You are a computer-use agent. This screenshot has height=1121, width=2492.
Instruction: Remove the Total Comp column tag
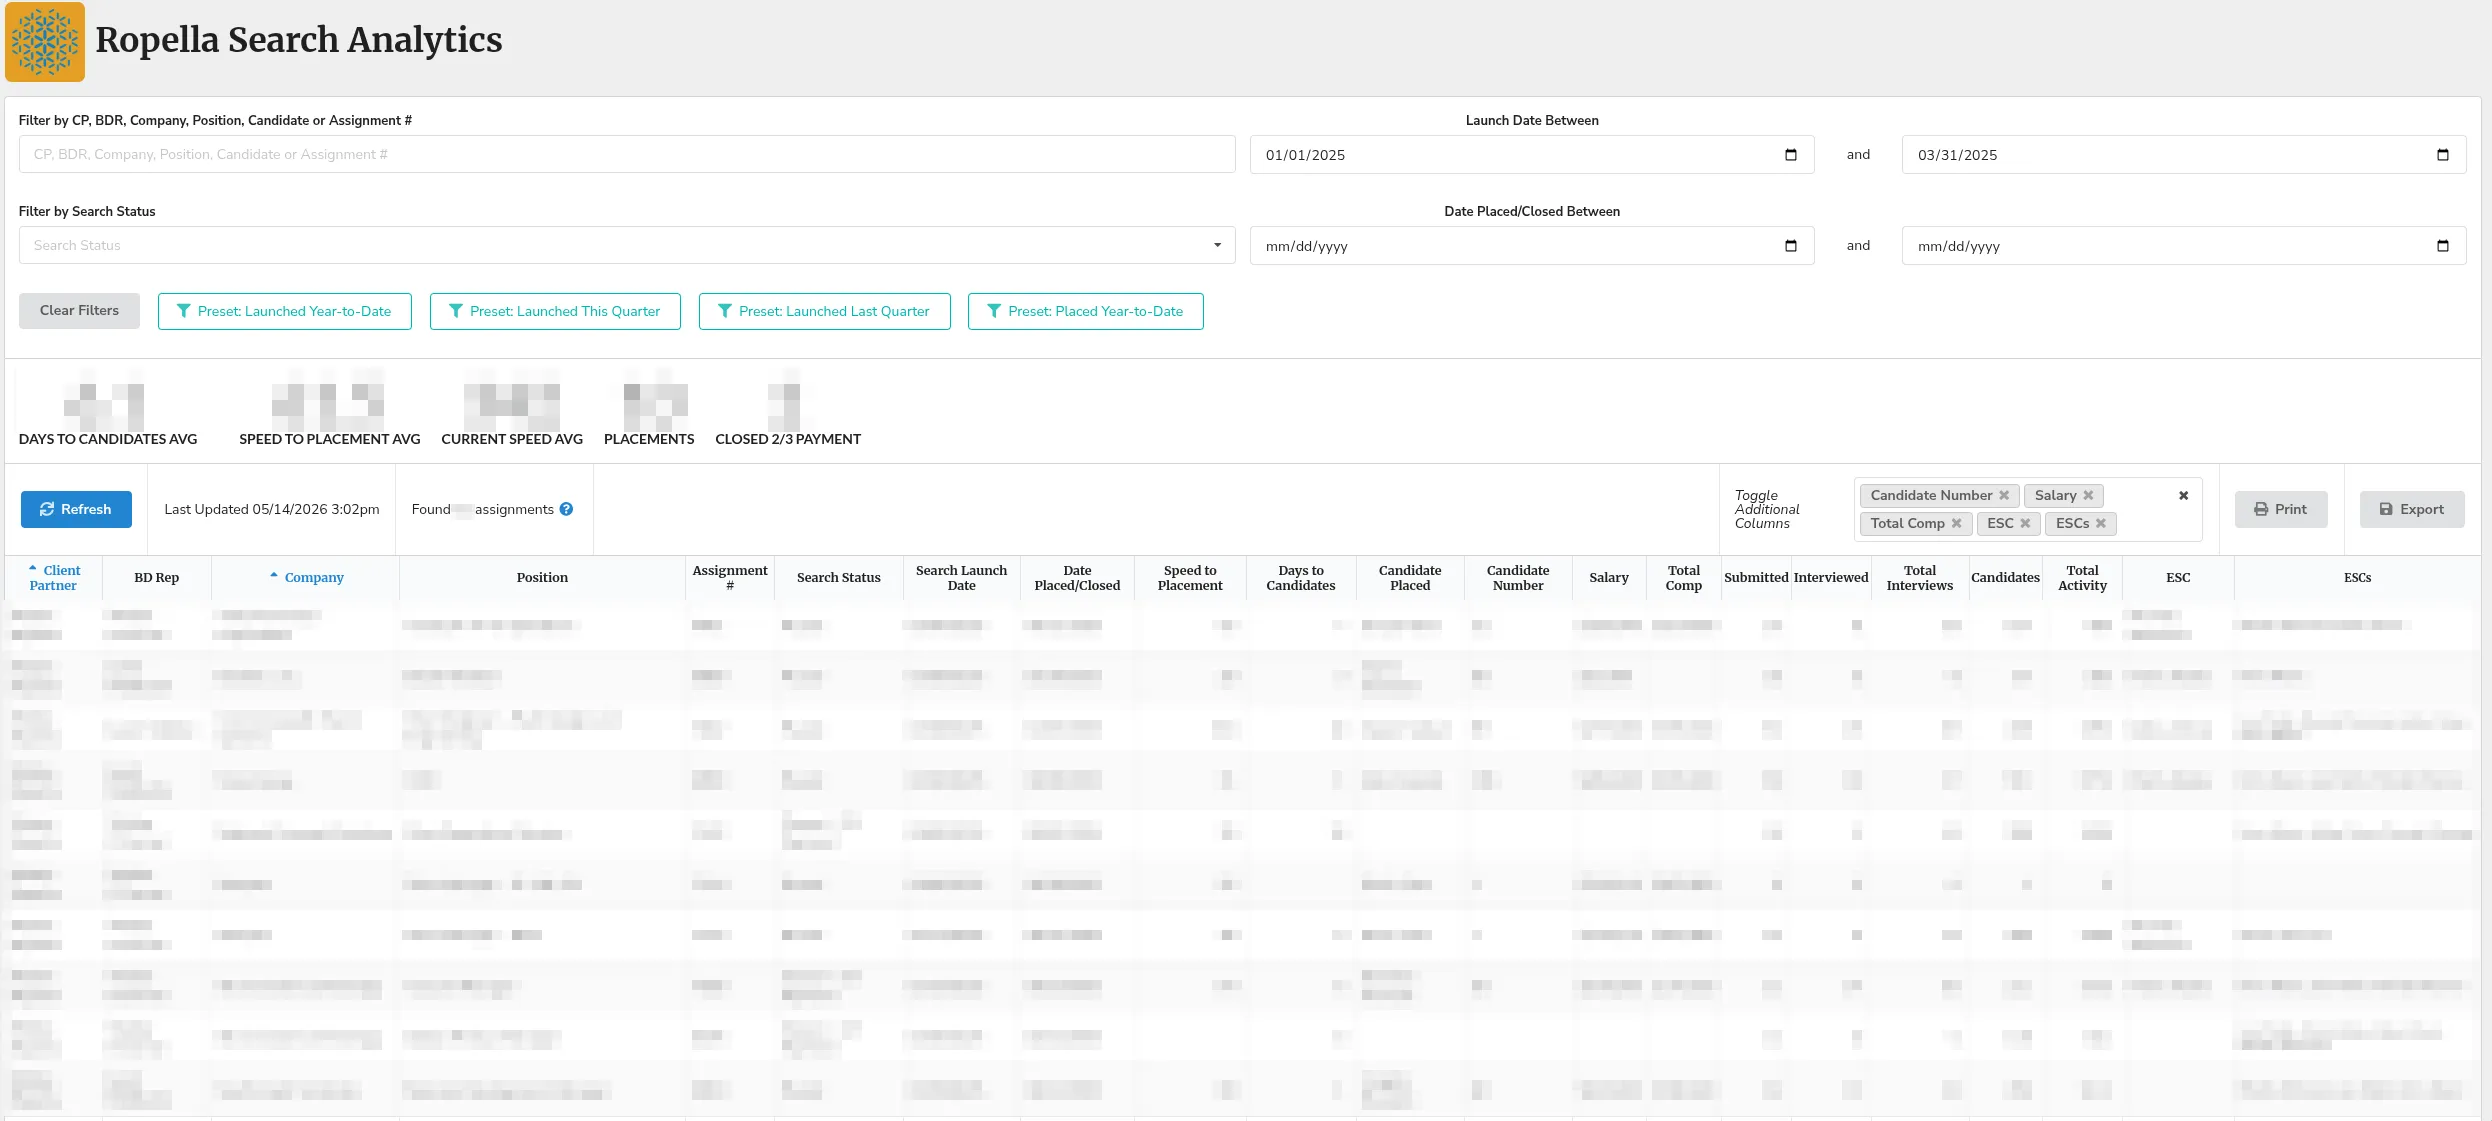(1956, 523)
